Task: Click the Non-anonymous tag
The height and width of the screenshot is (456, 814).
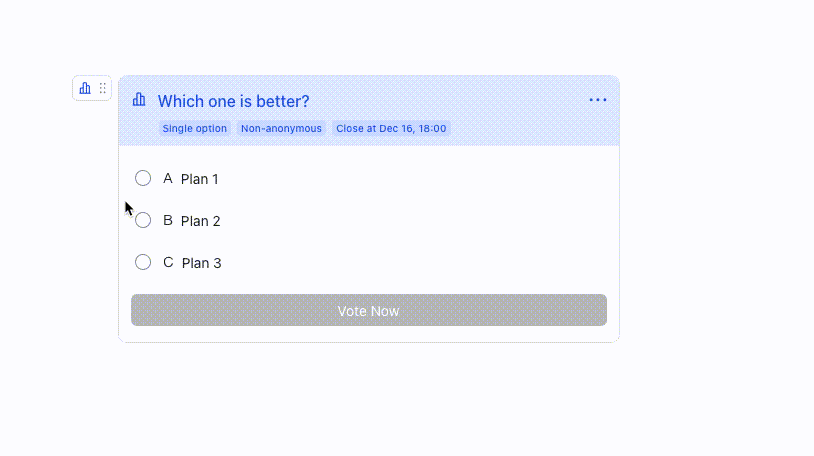Action: coord(281,128)
